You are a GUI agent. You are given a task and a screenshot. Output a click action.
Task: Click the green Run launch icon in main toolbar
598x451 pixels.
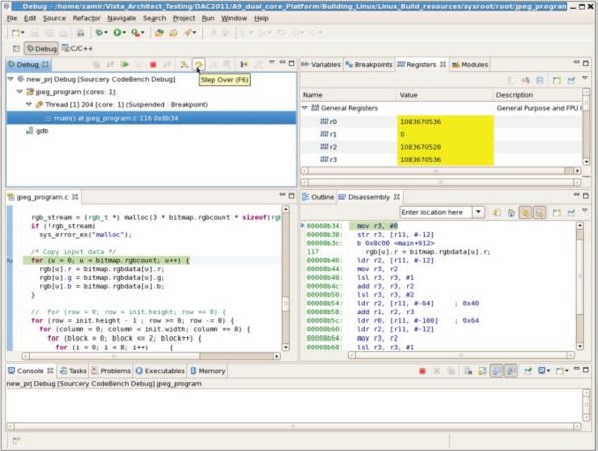pyautogui.click(x=117, y=33)
